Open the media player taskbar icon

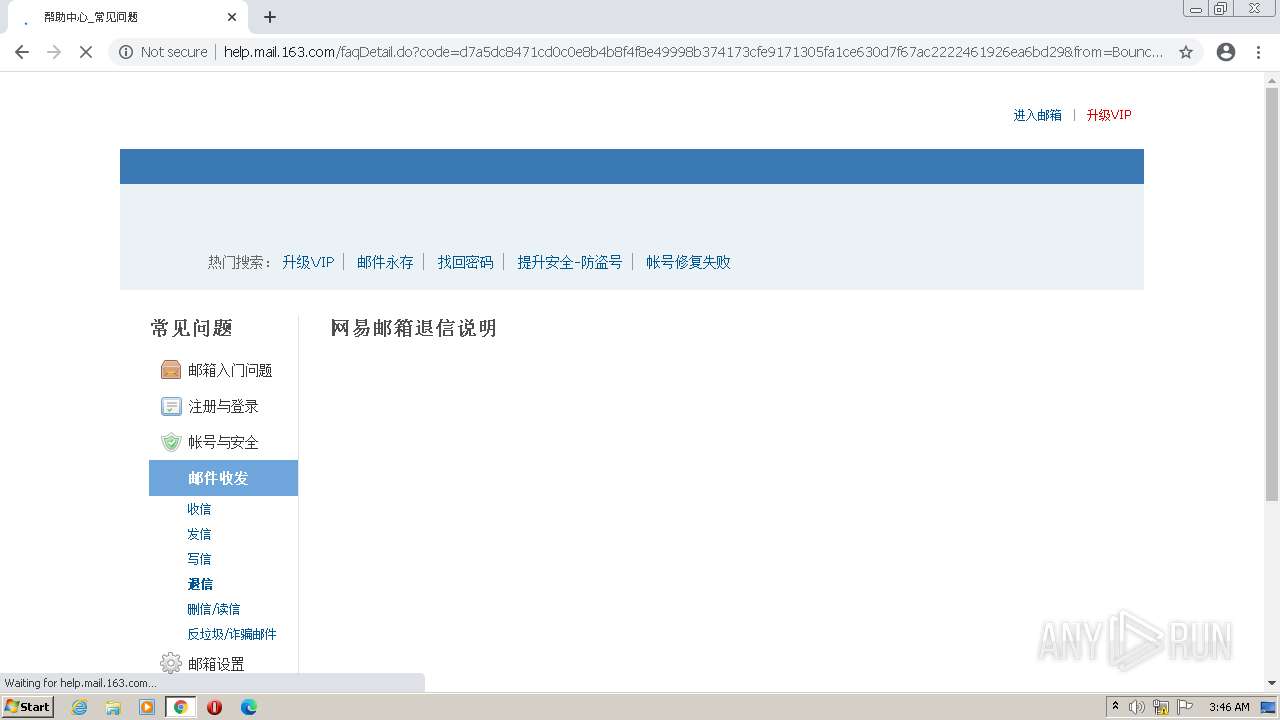pyautogui.click(x=147, y=707)
